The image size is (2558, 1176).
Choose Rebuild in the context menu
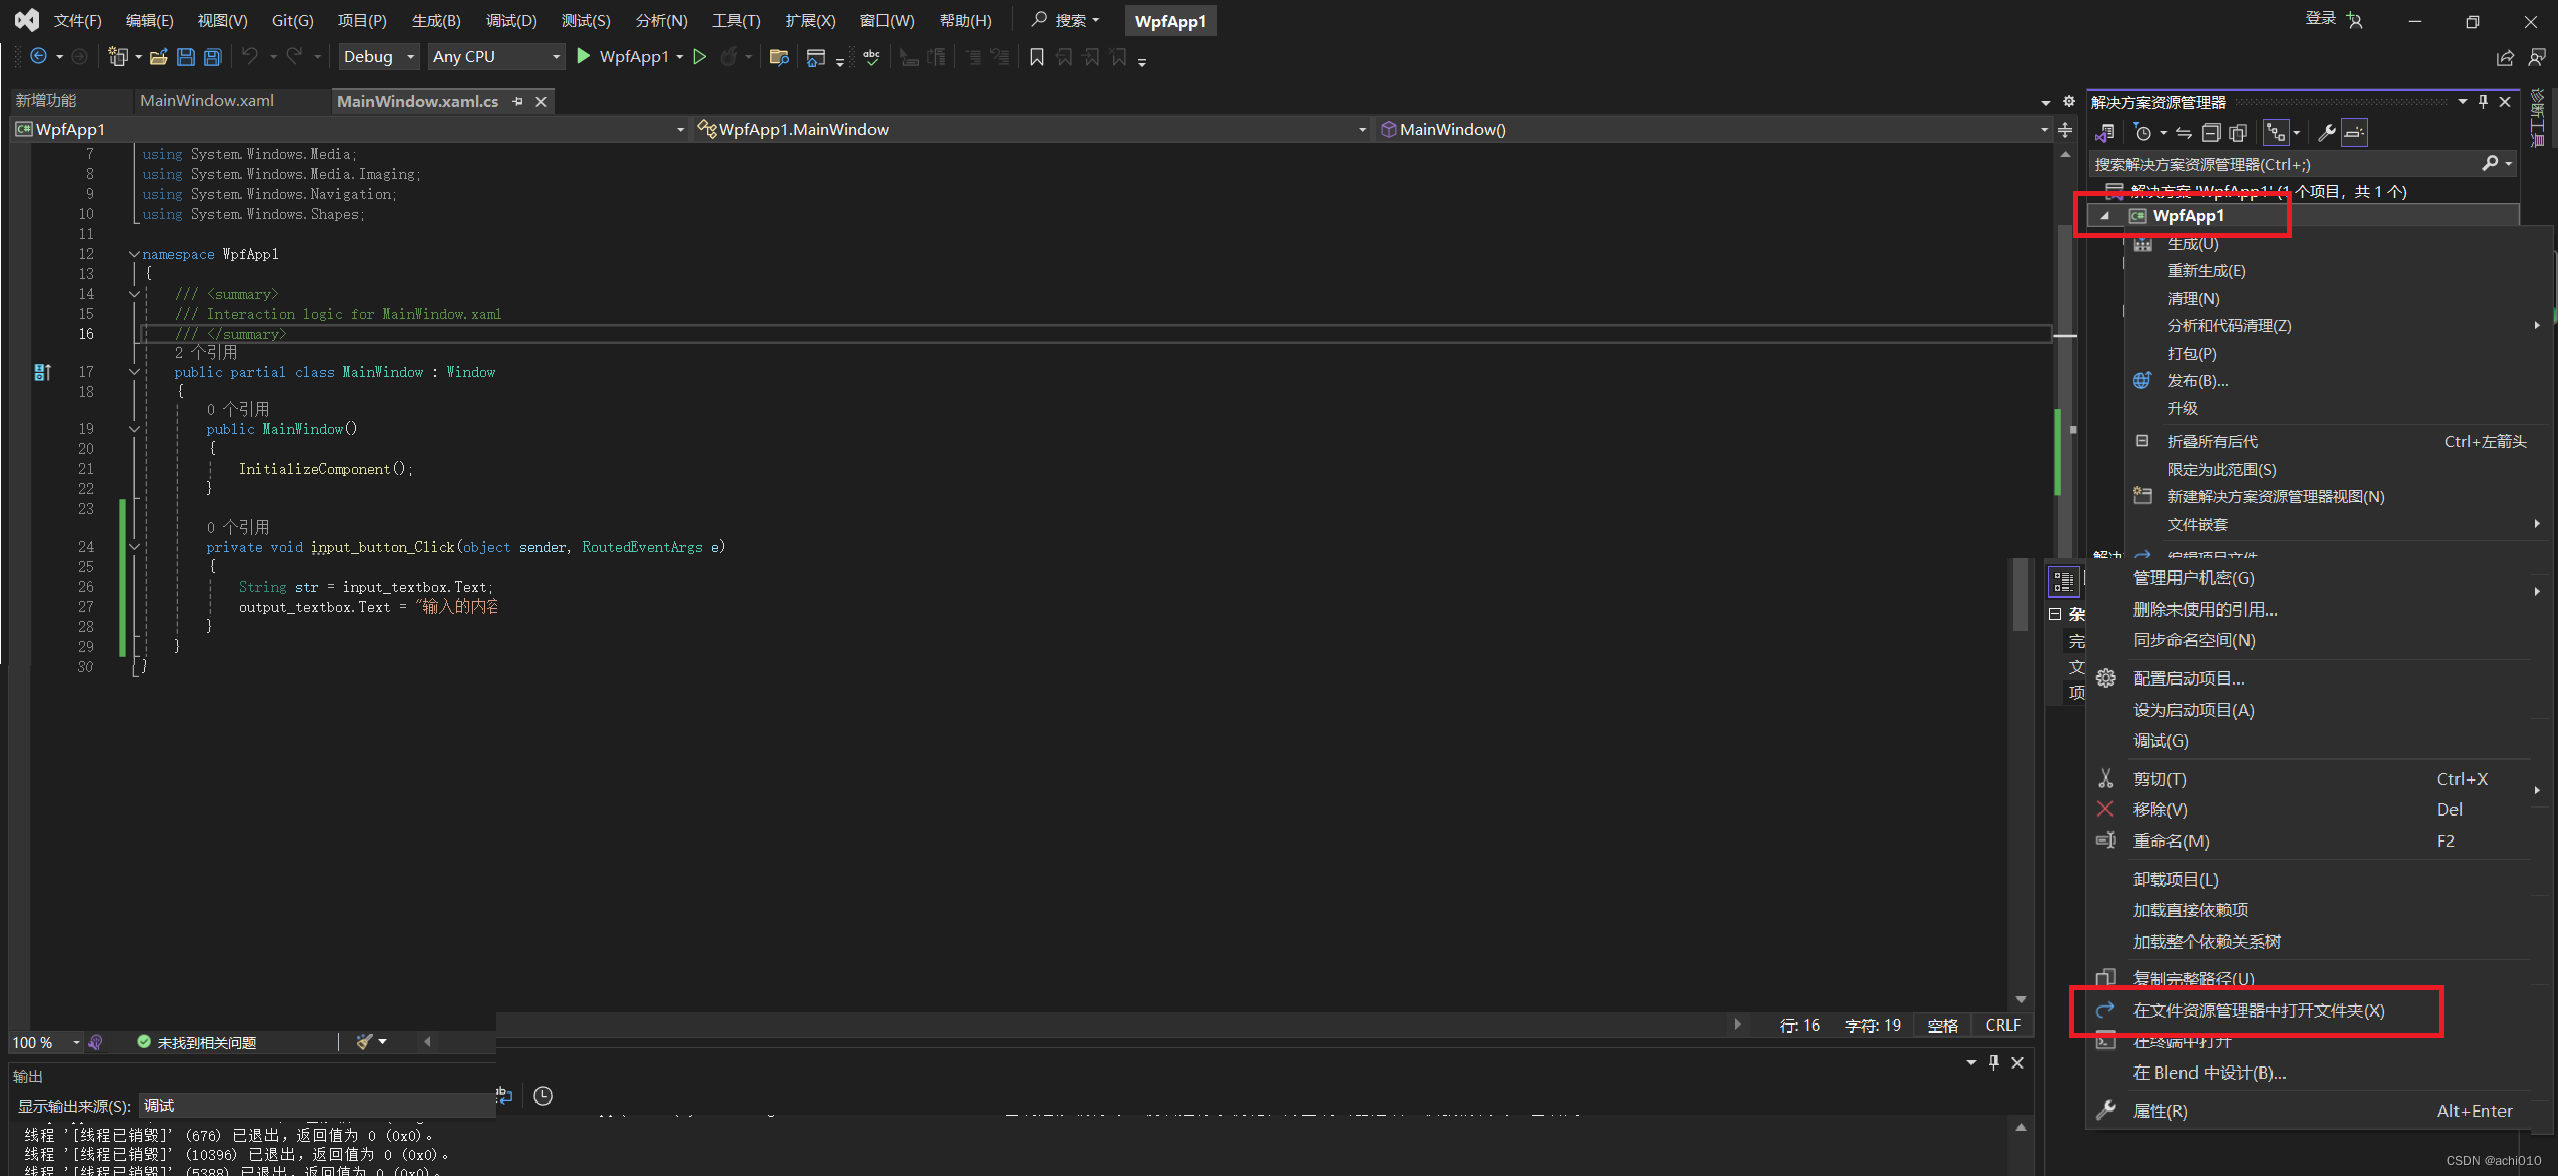coord(2205,271)
